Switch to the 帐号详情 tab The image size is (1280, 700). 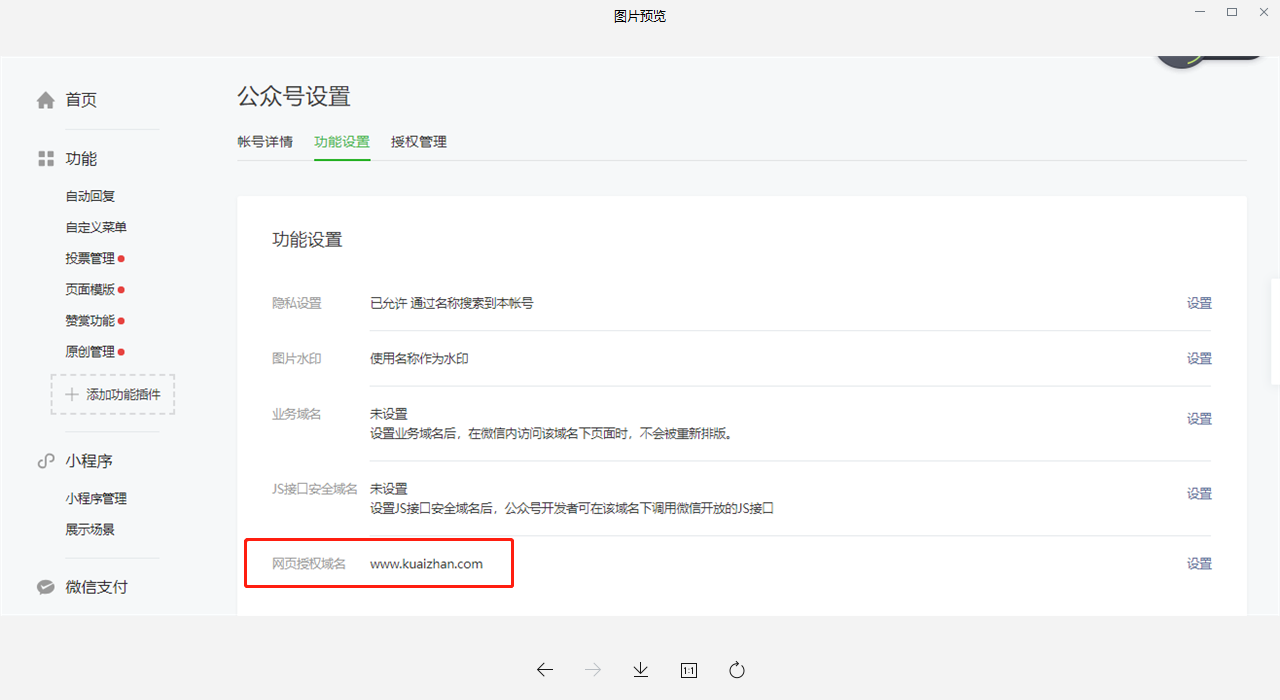(265, 142)
